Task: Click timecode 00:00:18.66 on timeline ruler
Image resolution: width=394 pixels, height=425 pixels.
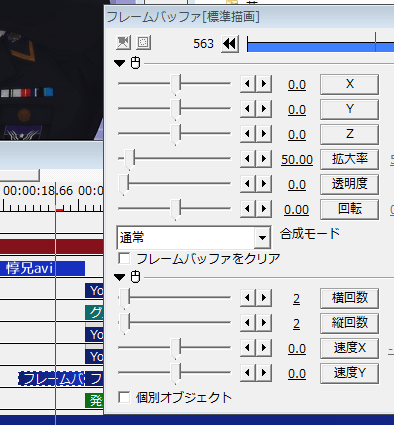Action: (x=38, y=191)
